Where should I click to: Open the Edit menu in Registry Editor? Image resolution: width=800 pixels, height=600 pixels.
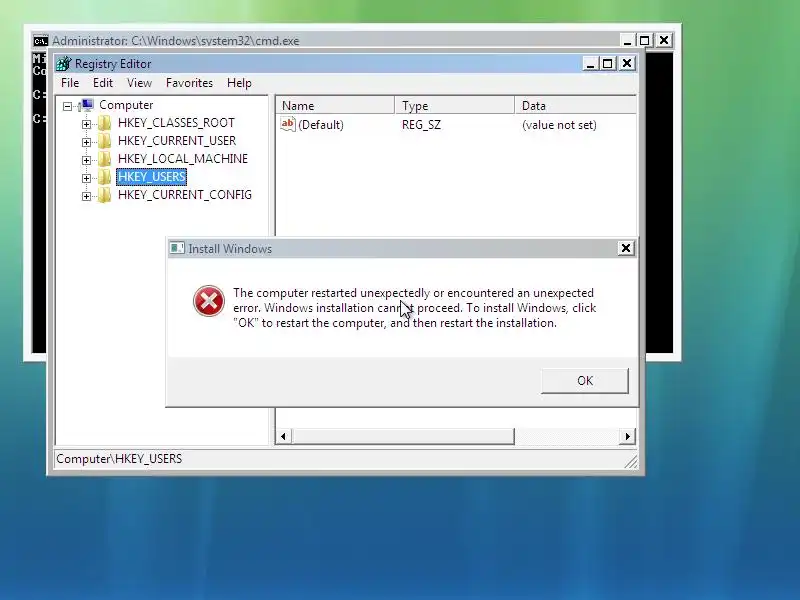[103, 83]
